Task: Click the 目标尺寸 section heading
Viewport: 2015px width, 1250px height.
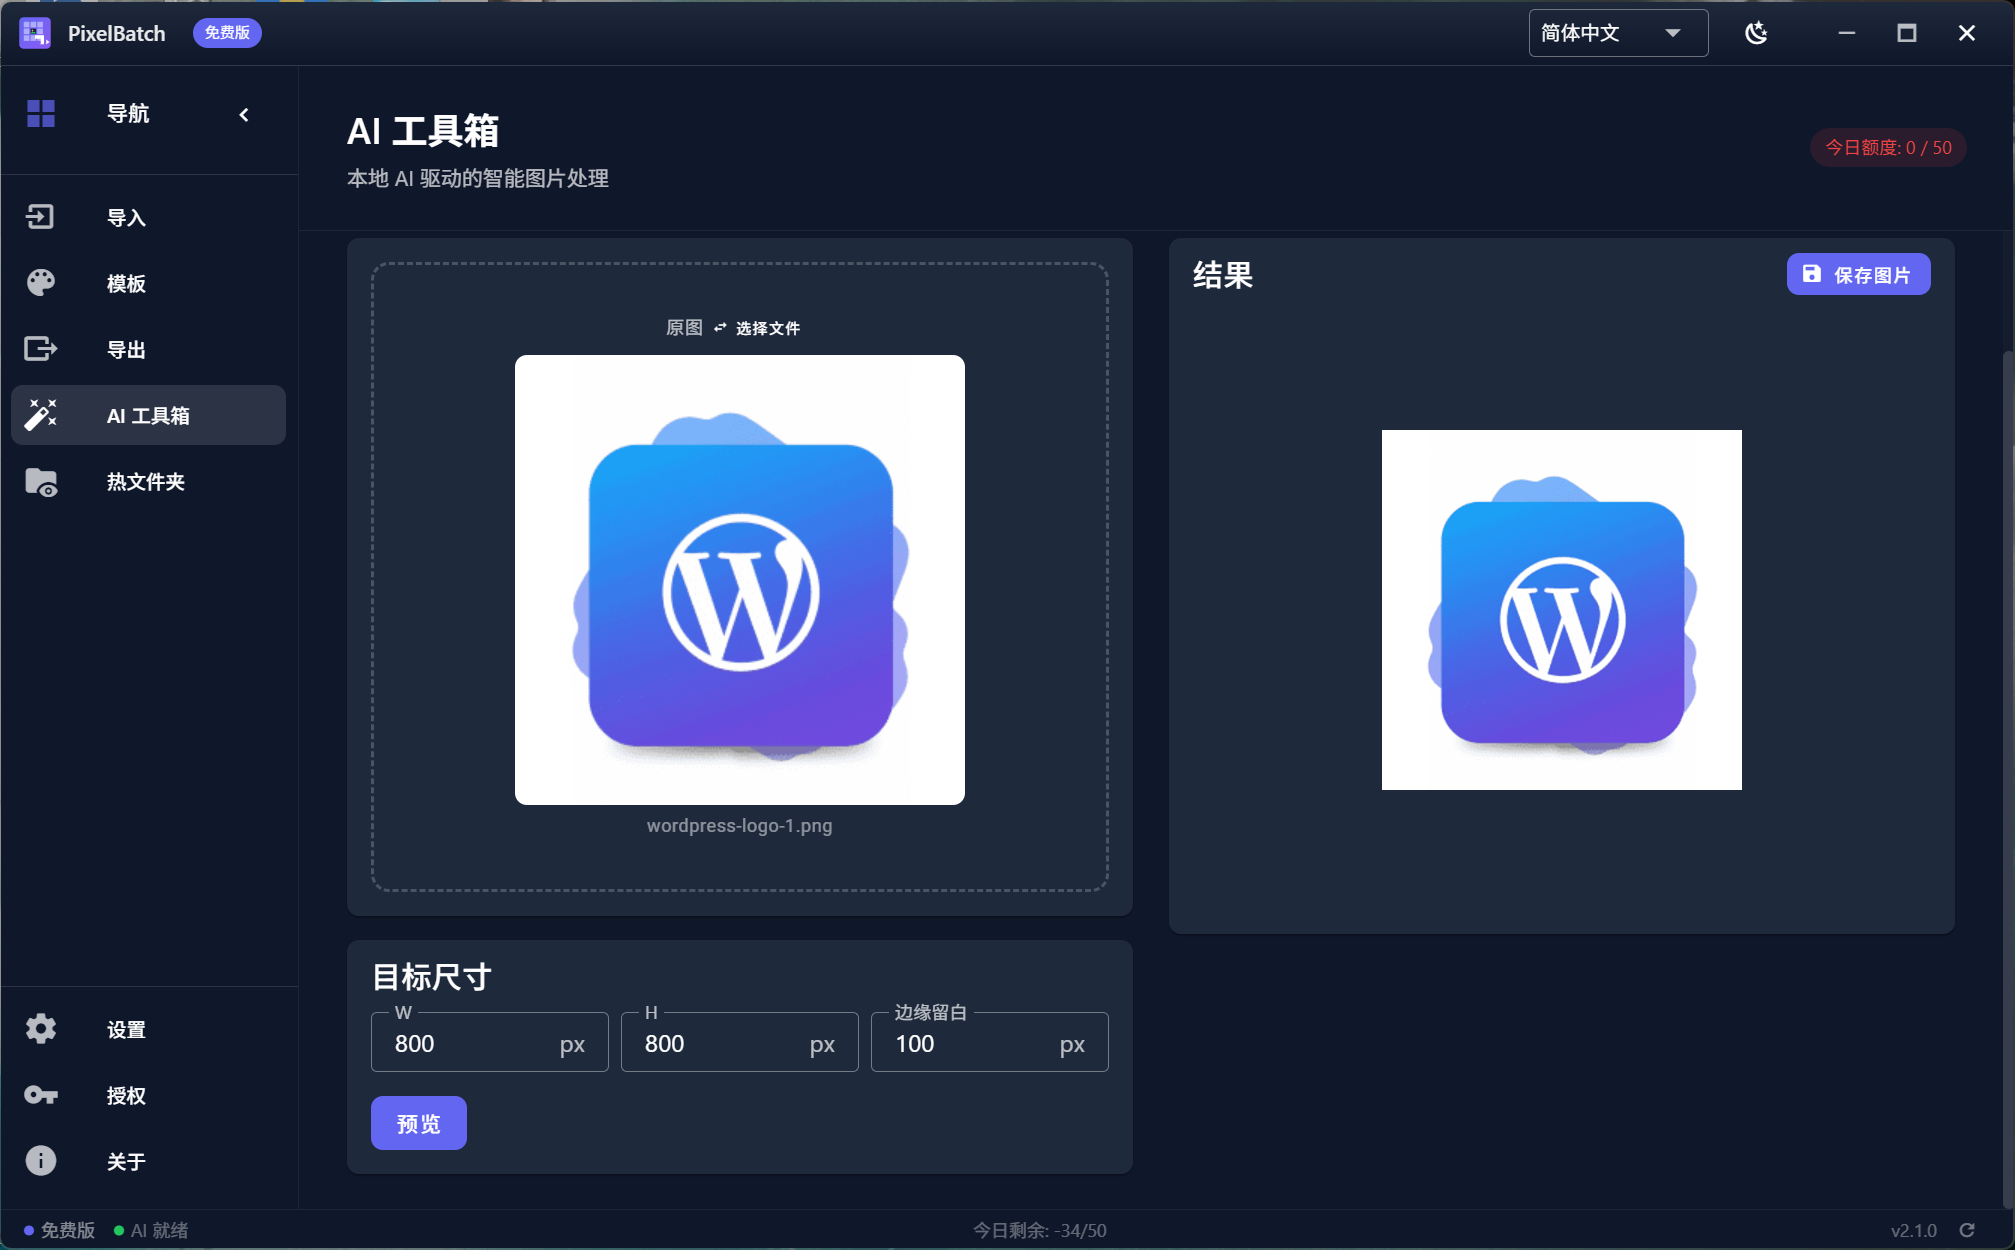Action: (432, 976)
